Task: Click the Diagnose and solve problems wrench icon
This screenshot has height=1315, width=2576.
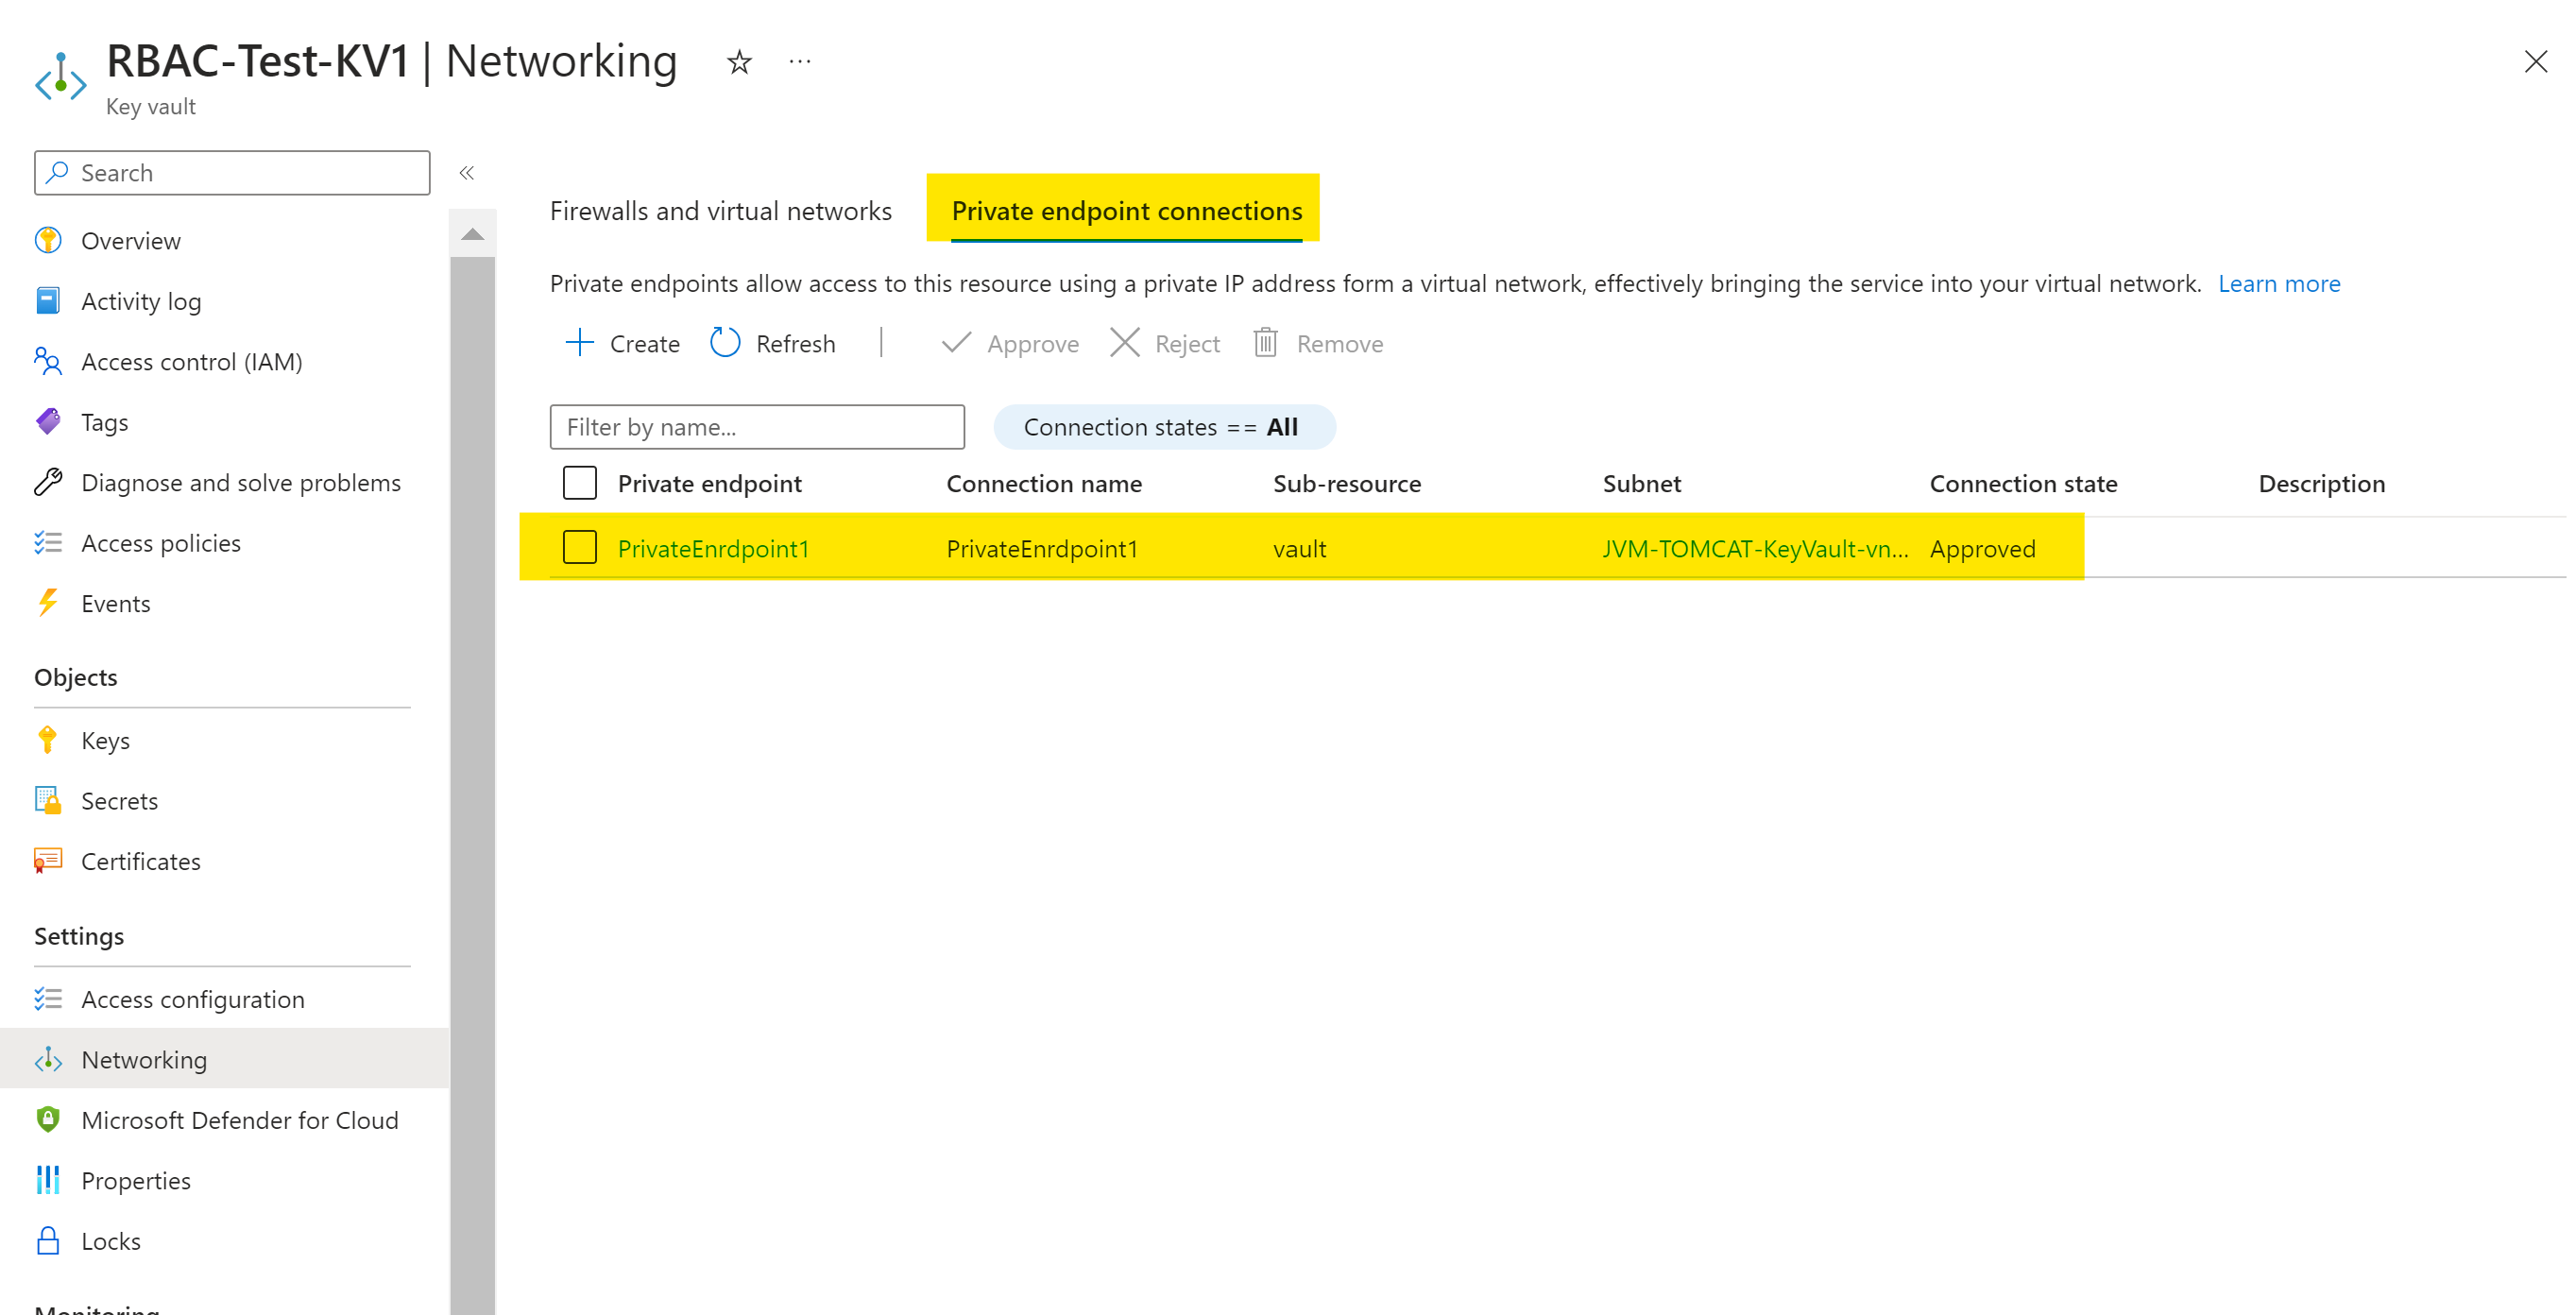Action: [x=48, y=482]
